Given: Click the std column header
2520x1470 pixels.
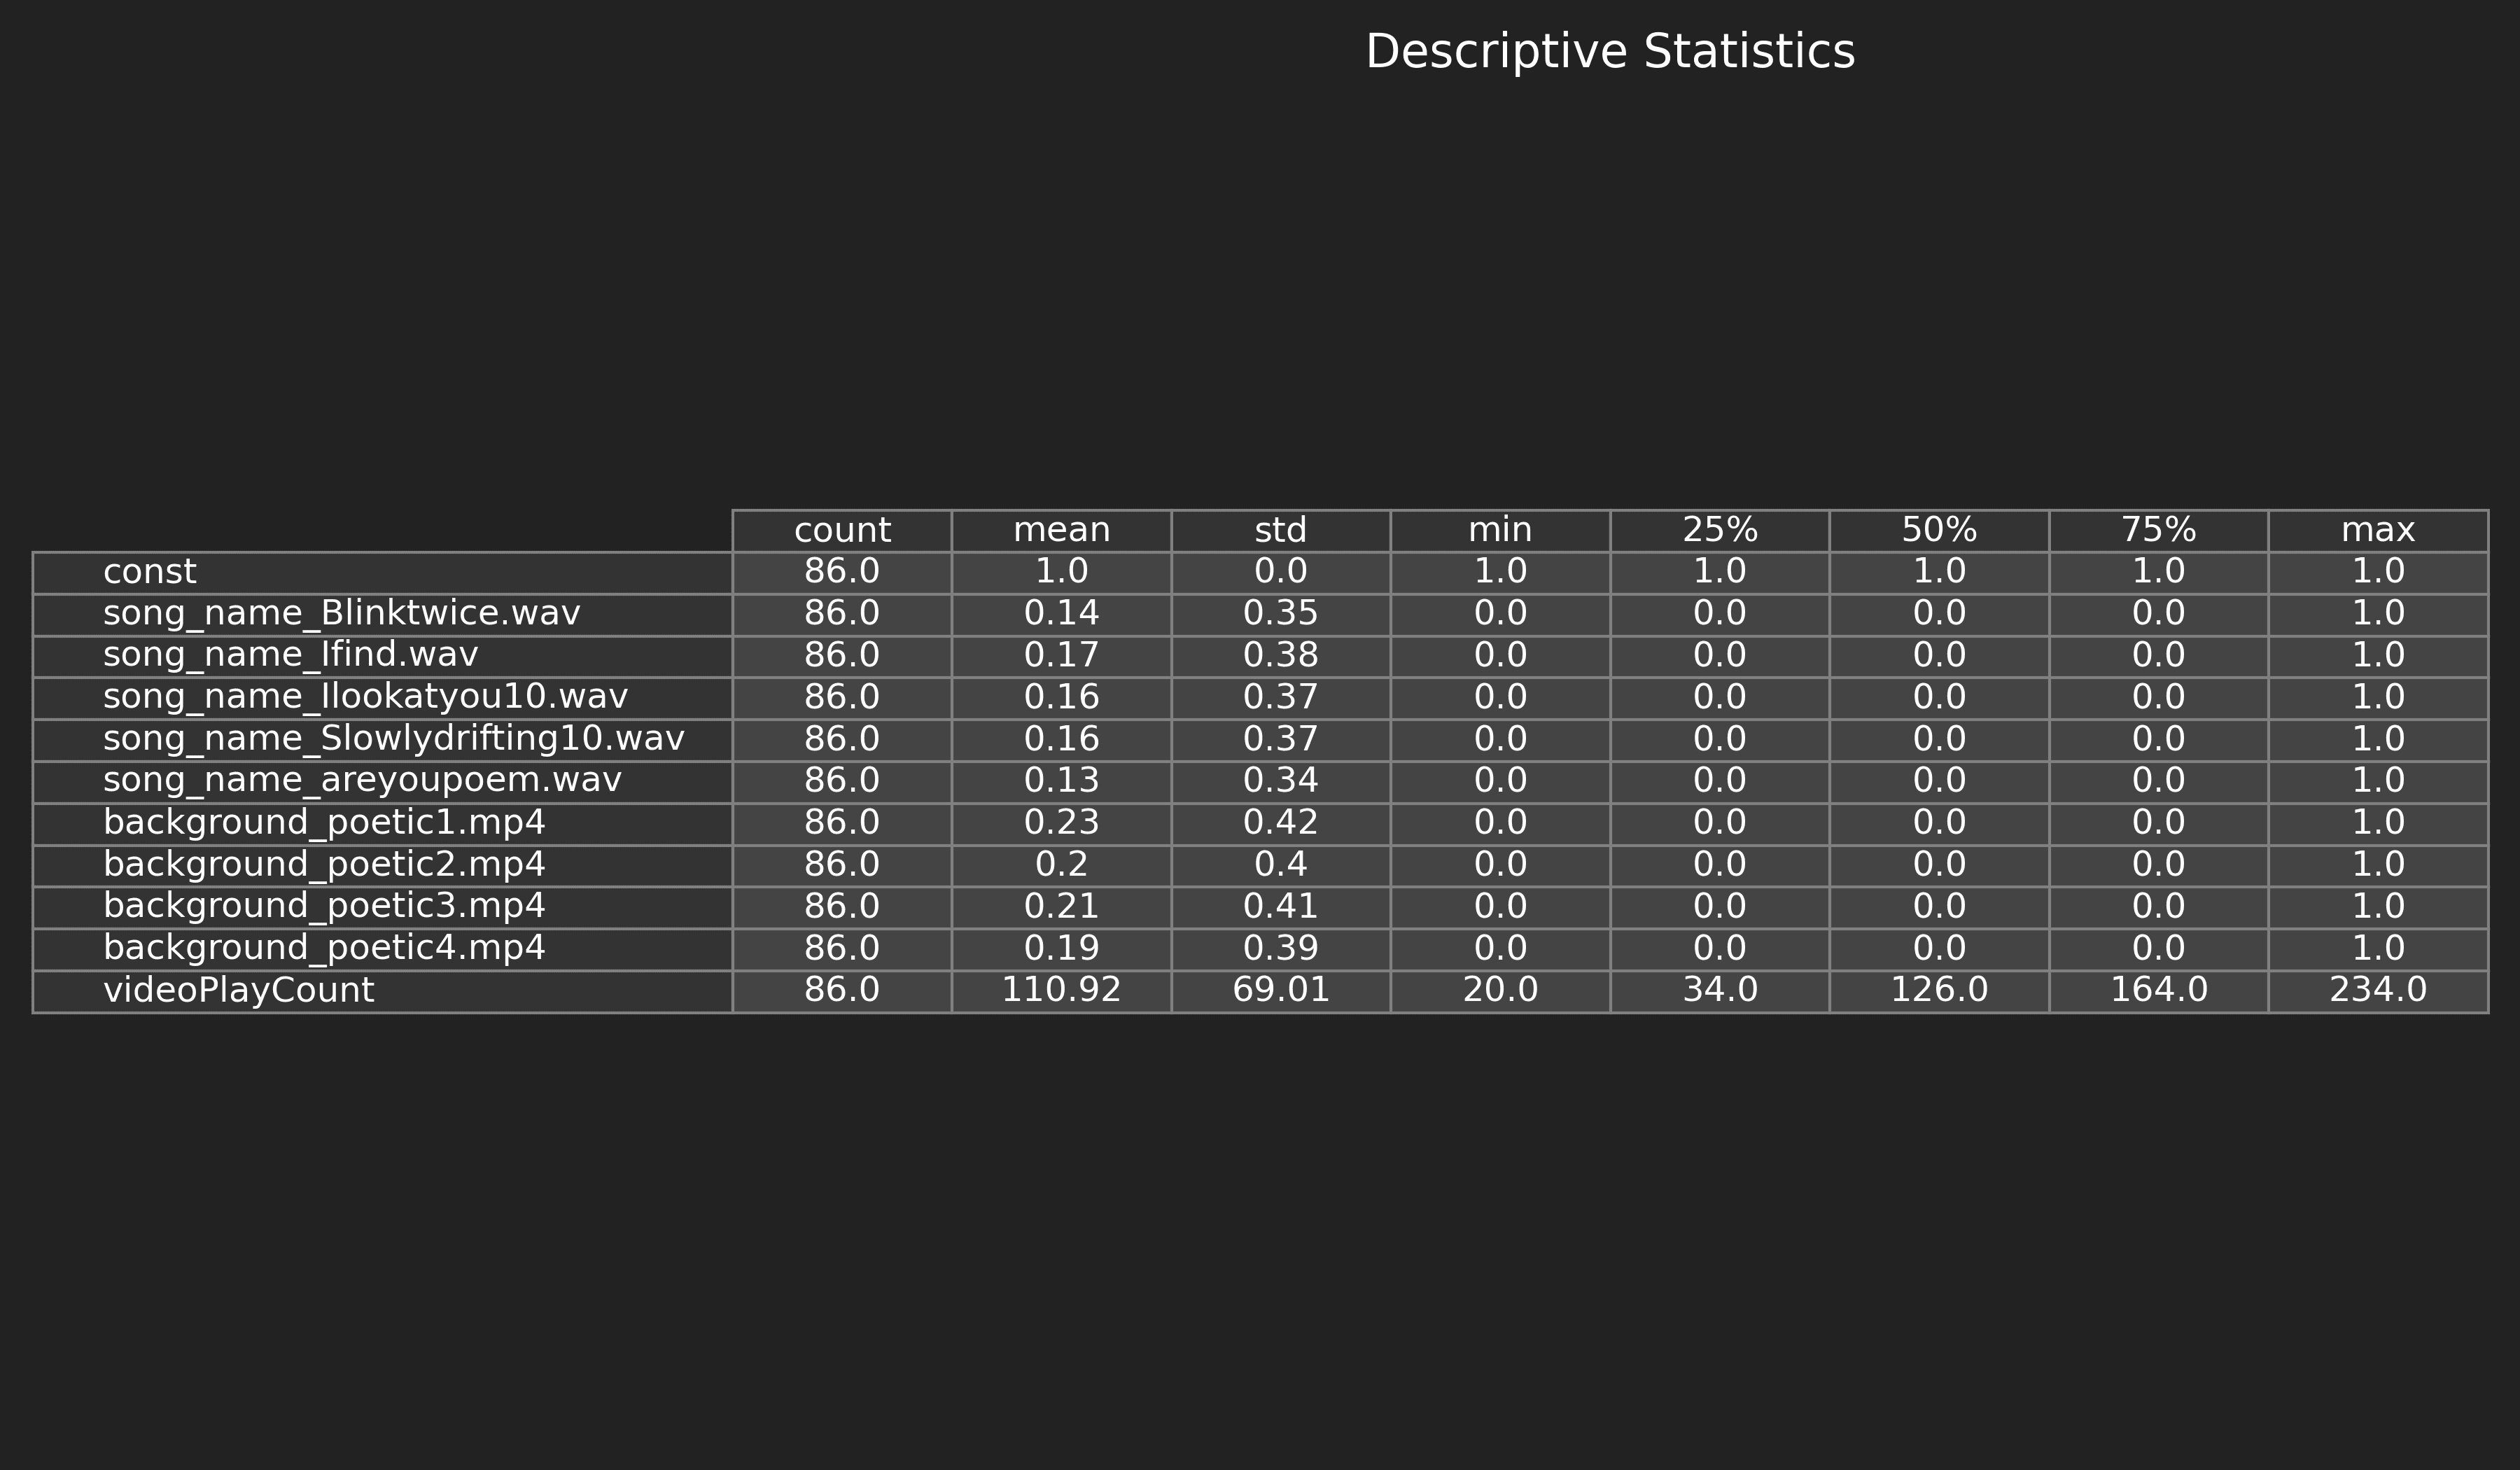Looking at the screenshot, I should point(1280,530).
